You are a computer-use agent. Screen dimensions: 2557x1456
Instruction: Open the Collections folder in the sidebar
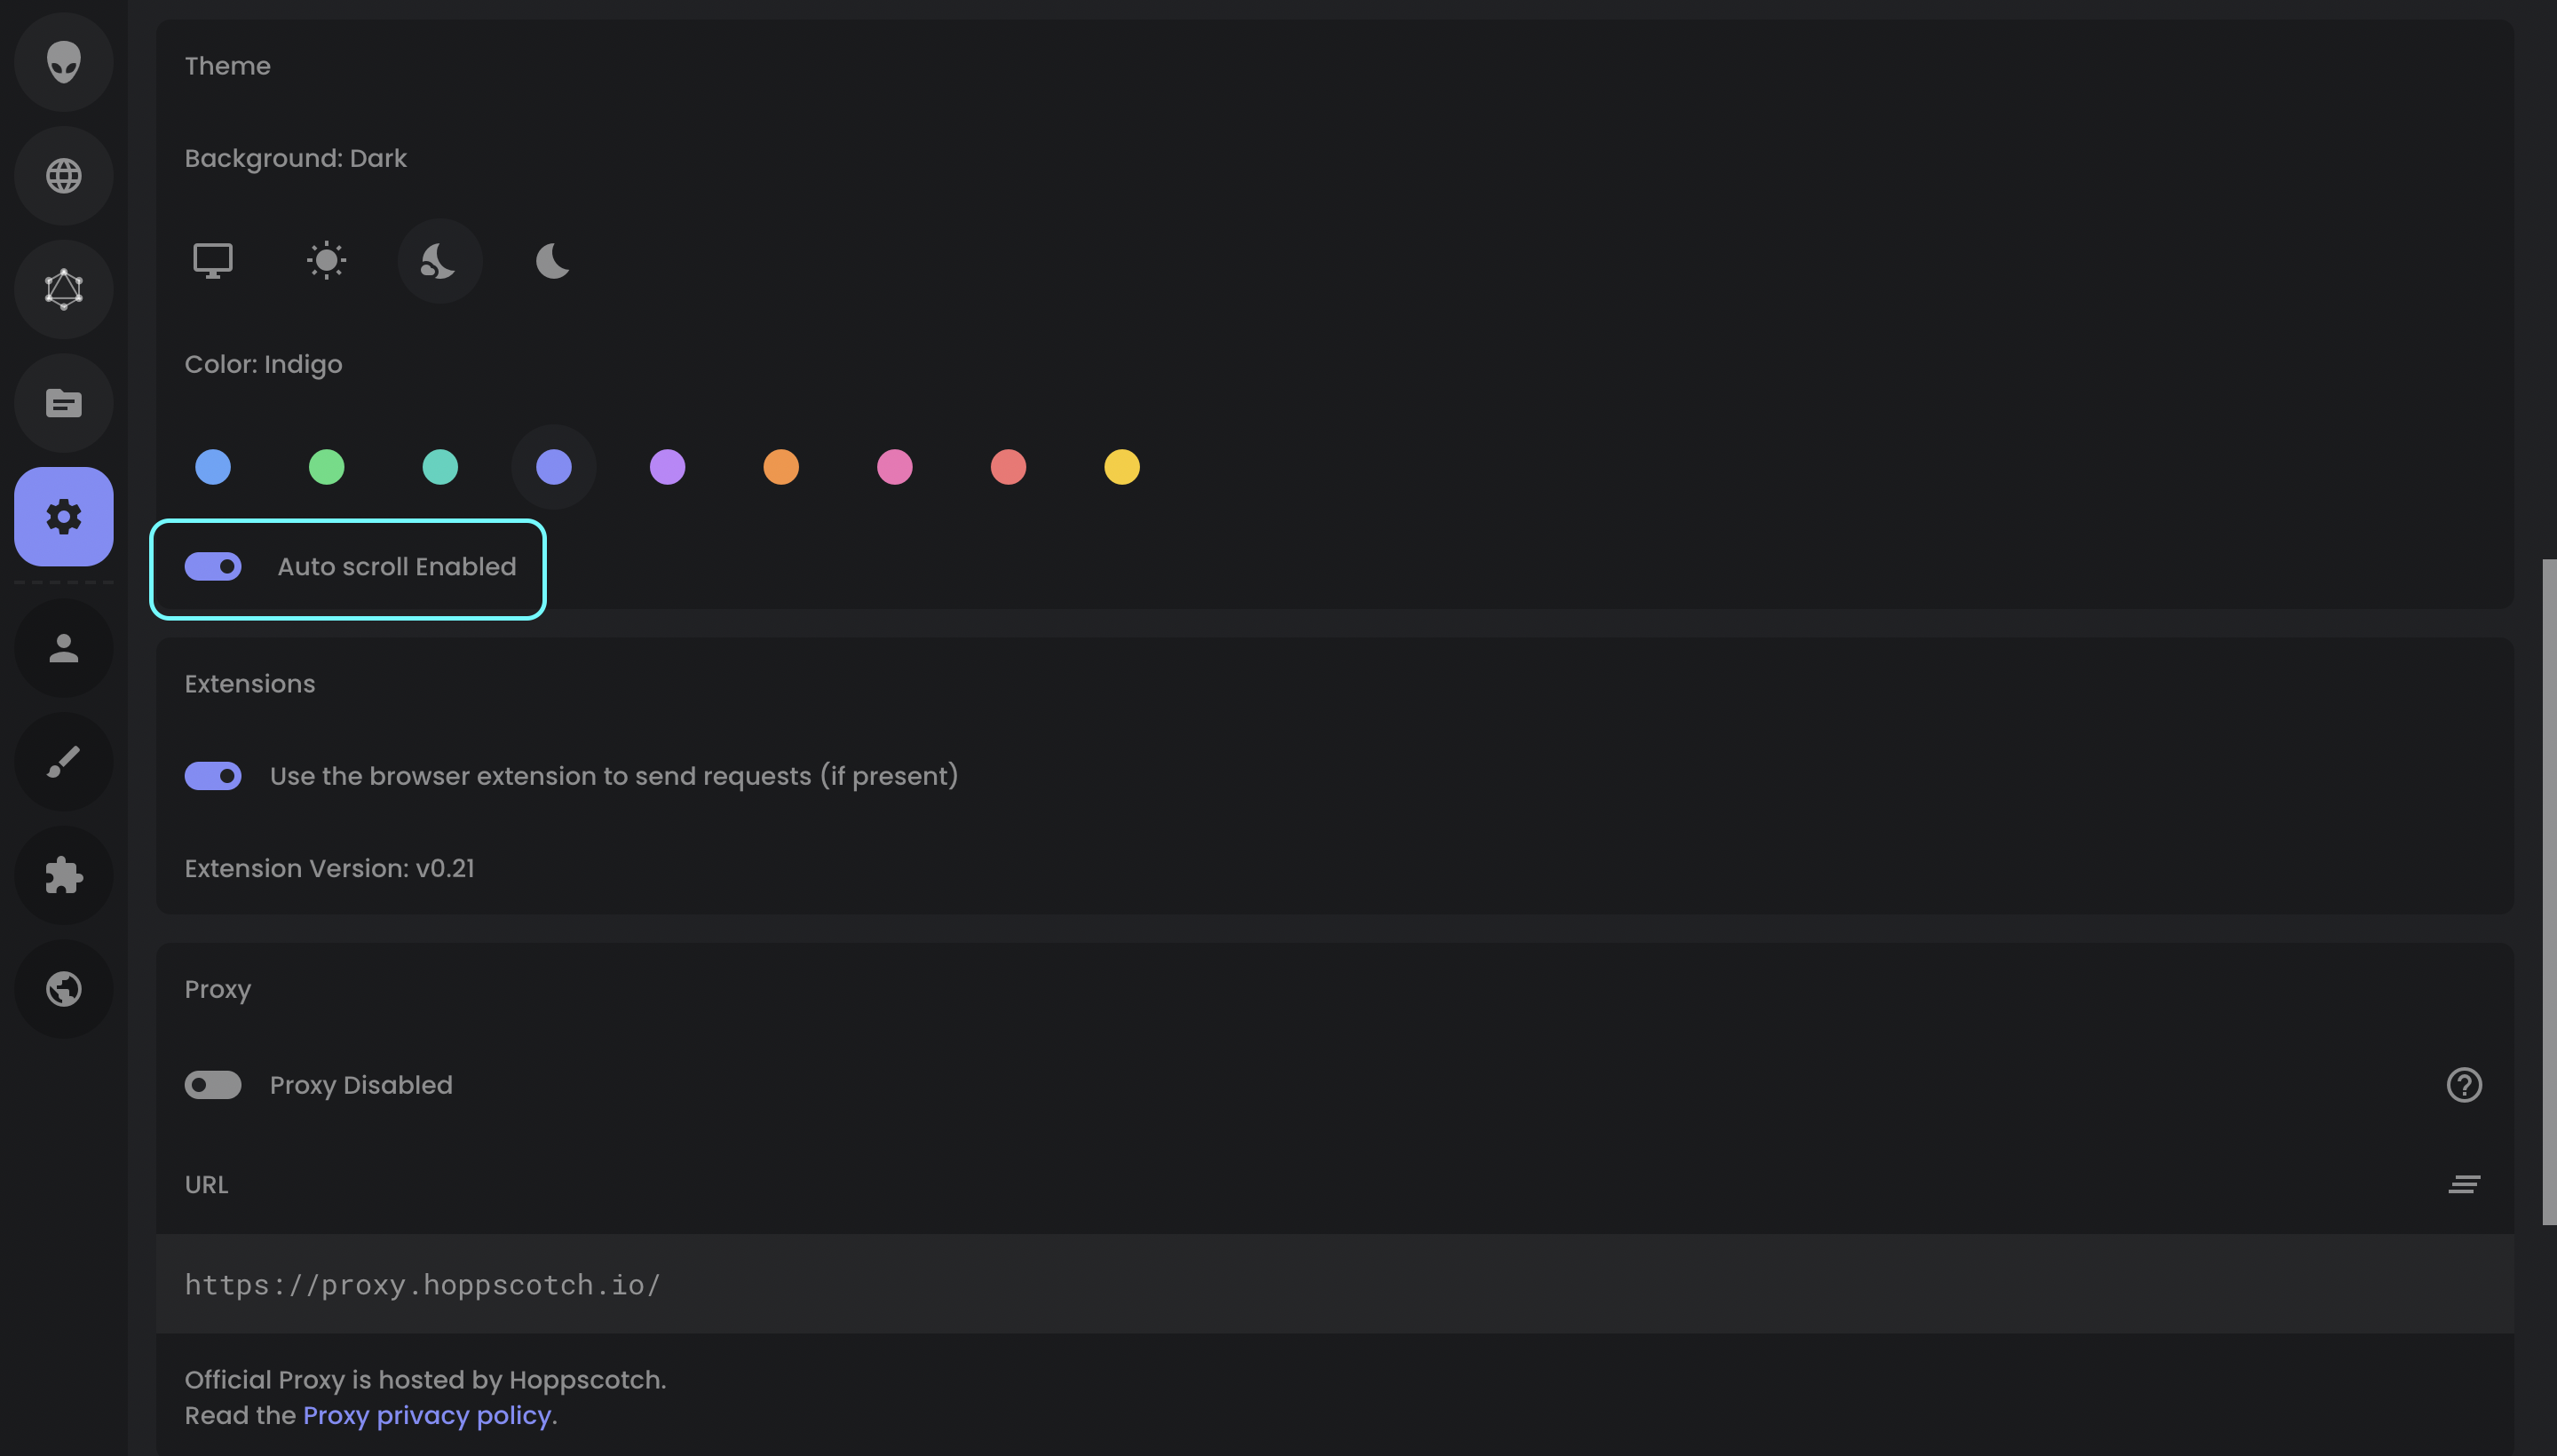click(x=64, y=403)
